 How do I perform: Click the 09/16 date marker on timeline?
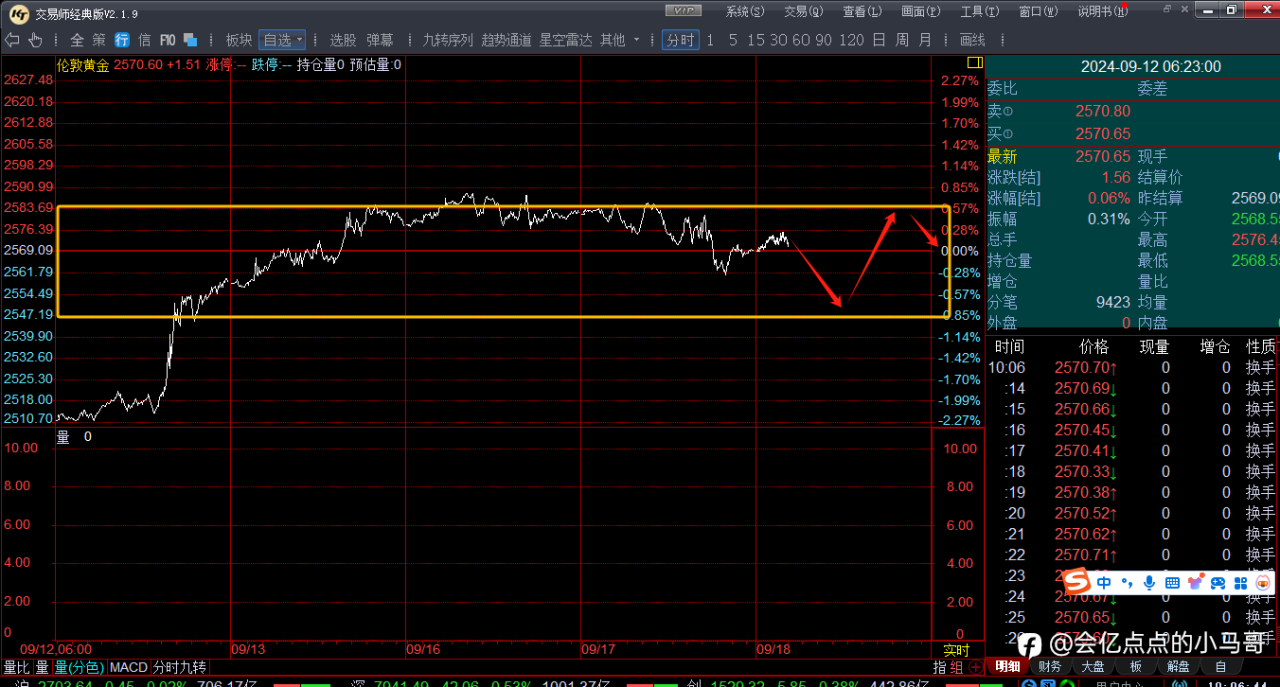[x=423, y=649]
